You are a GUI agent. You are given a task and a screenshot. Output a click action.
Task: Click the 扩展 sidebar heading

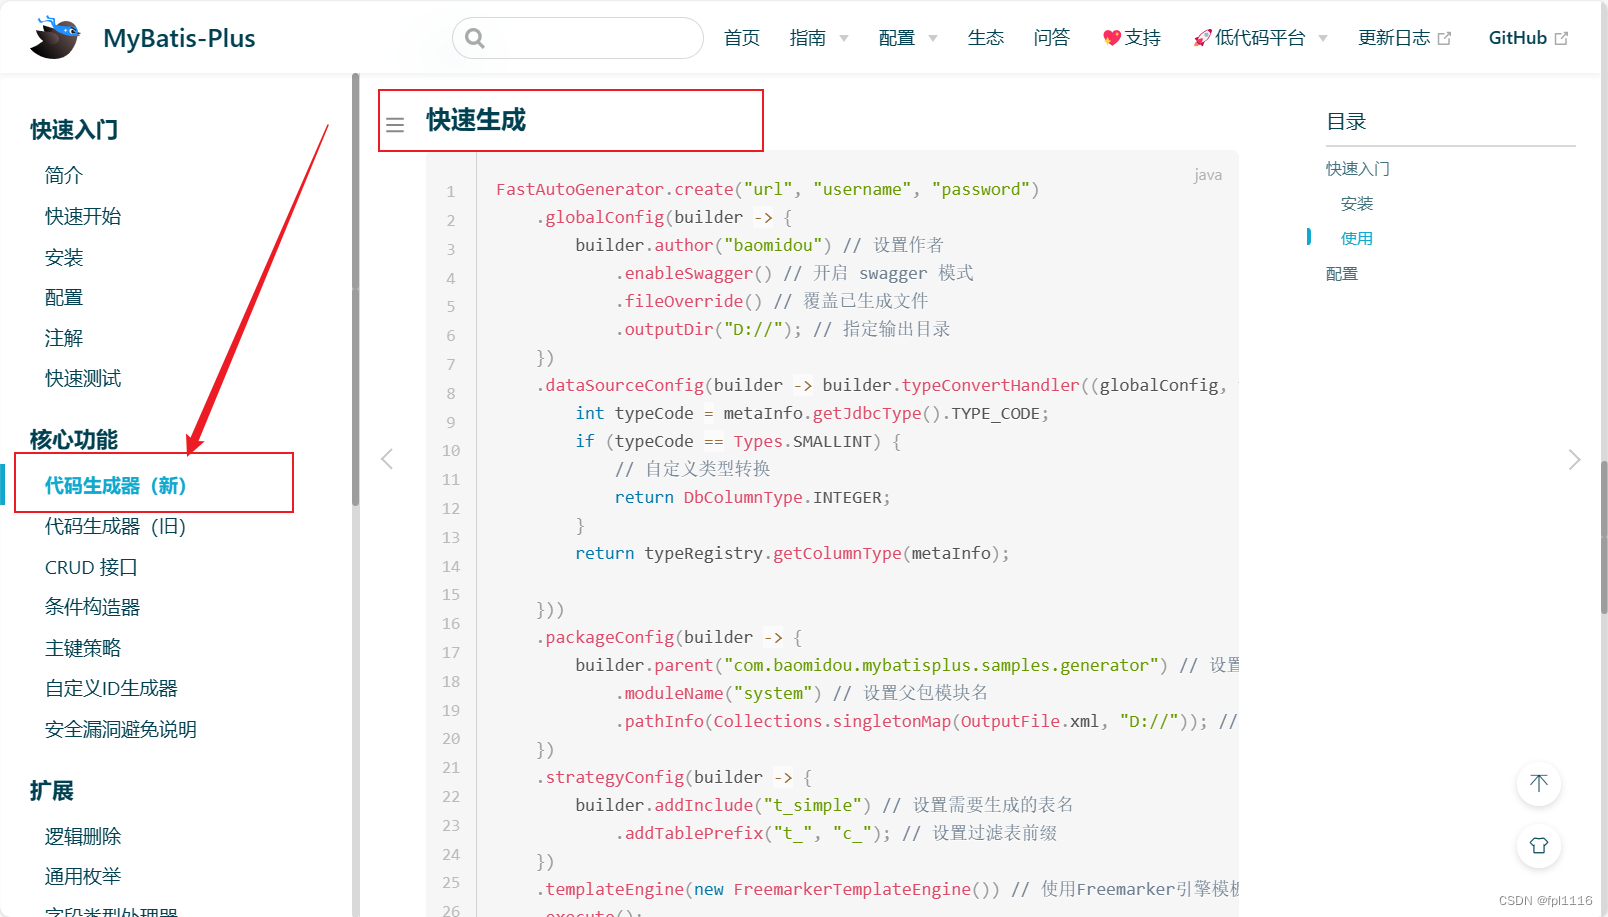click(52, 791)
